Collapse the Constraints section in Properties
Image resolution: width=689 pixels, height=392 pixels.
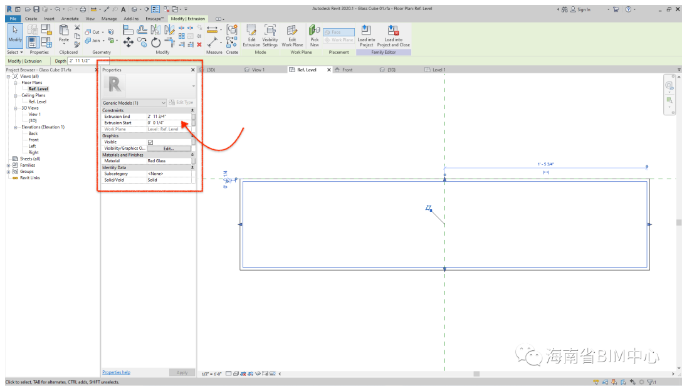[x=192, y=110]
